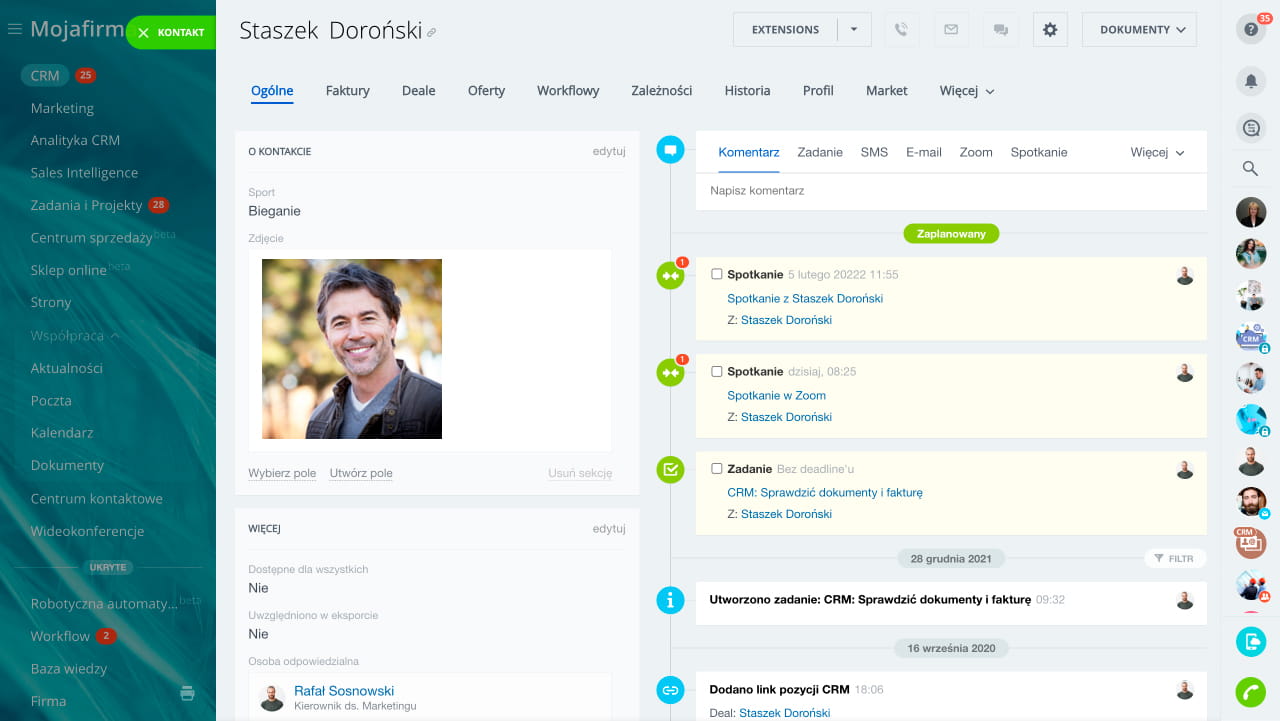Select the Zadanie activity tab

coord(820,153)
